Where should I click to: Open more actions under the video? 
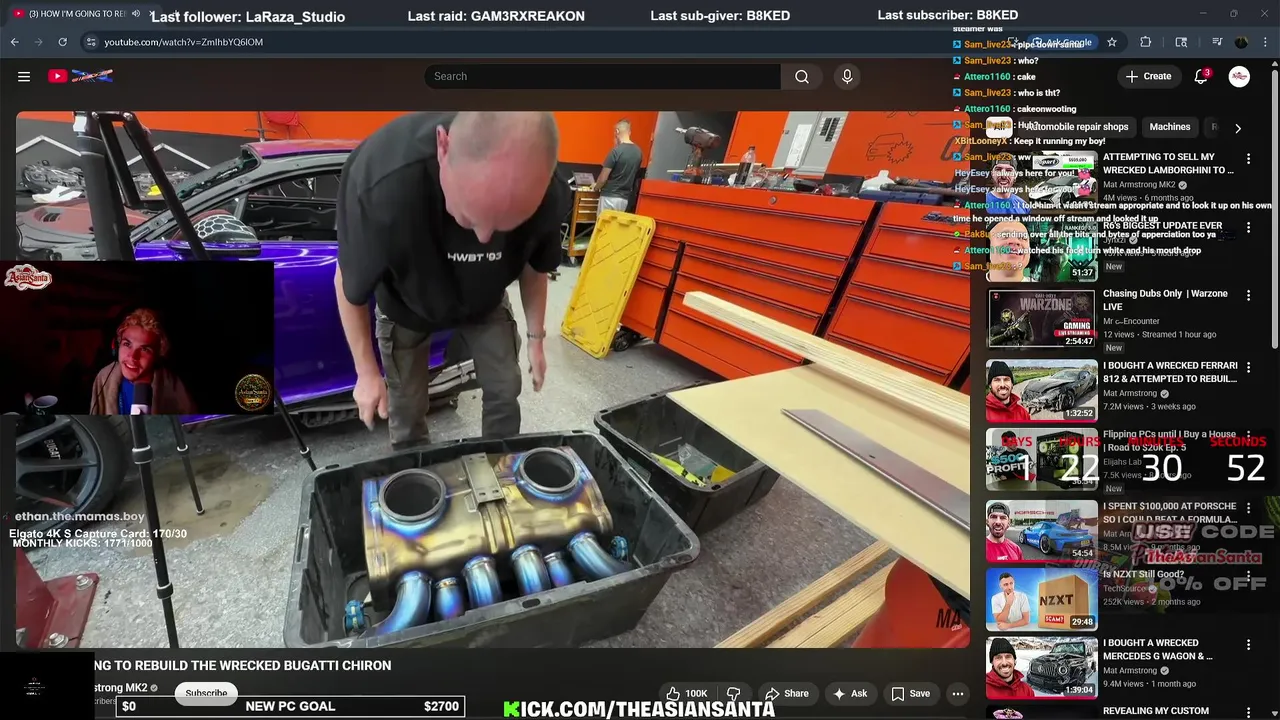[957, 693]
